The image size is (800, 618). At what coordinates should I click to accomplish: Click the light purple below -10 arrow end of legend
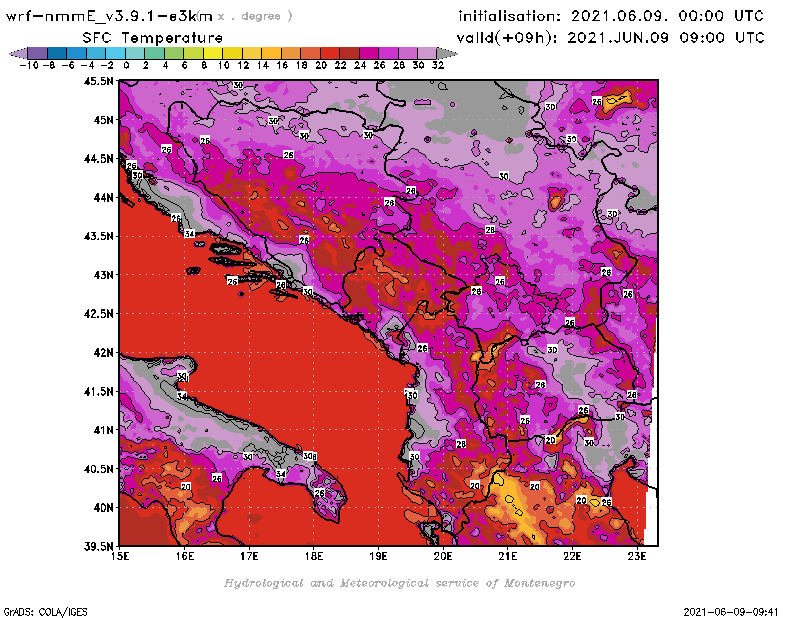(x=18, y=53)
